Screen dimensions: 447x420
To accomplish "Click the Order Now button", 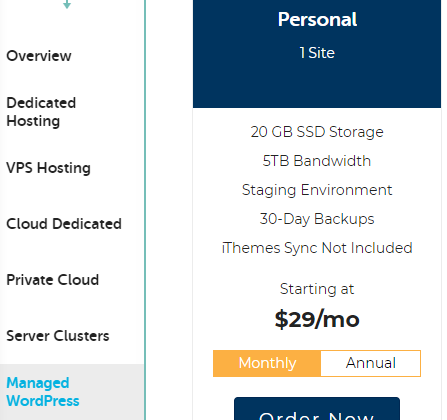I will [x=317, y=409].
